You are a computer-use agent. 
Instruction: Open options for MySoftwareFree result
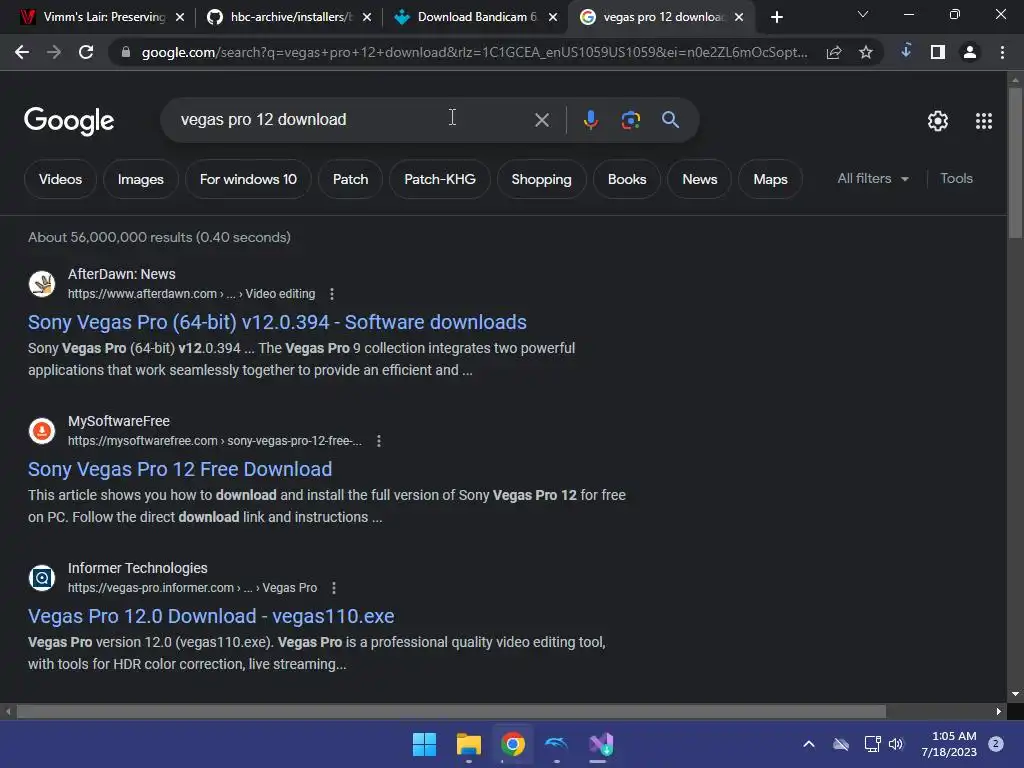(x=379, y=441)
